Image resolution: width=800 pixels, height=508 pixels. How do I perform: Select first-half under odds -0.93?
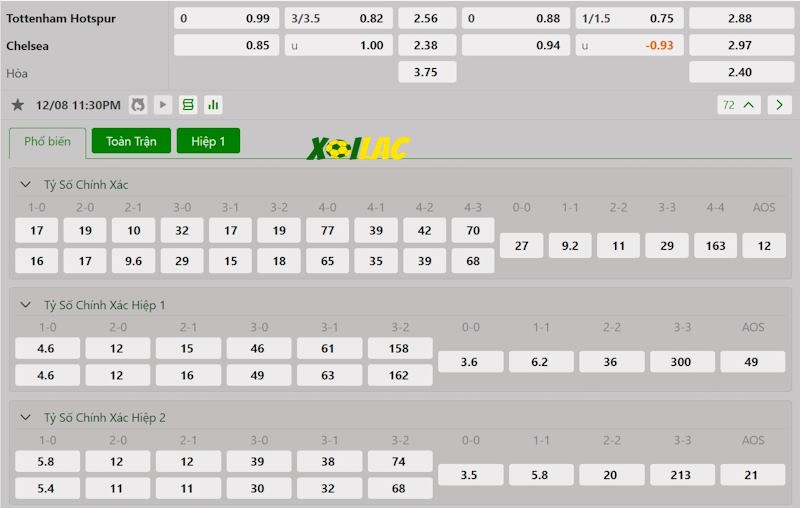(630, 45)
